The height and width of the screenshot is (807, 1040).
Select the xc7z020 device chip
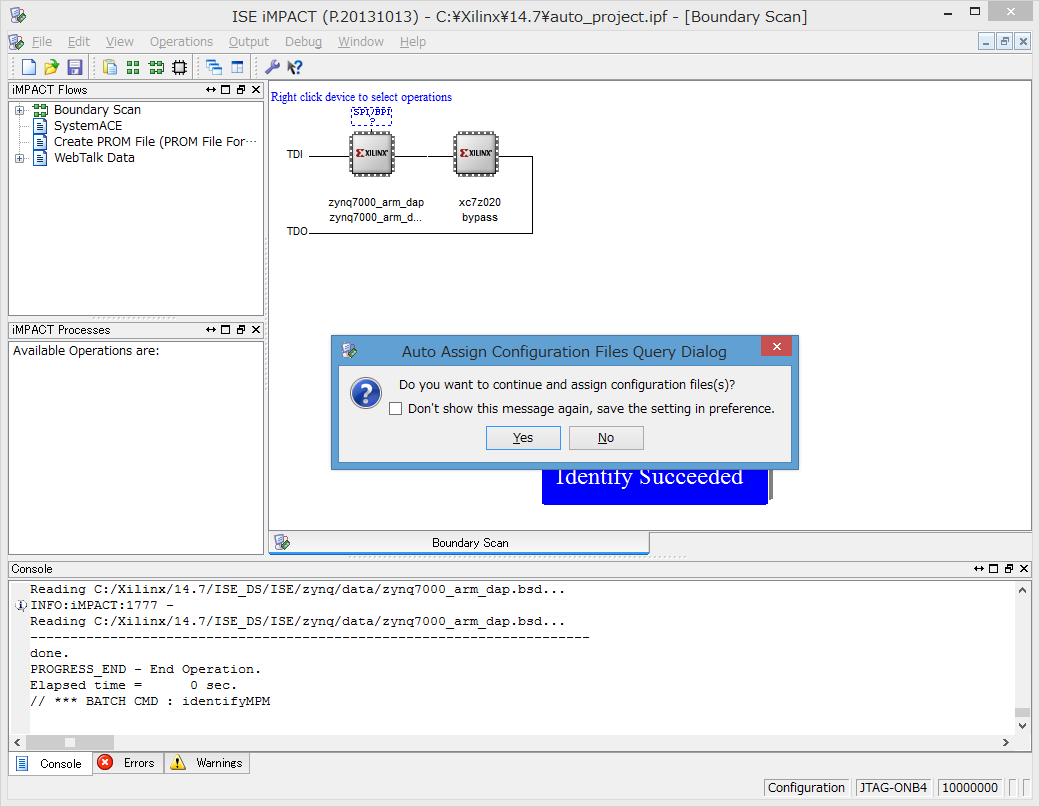[x=476, y=156]
